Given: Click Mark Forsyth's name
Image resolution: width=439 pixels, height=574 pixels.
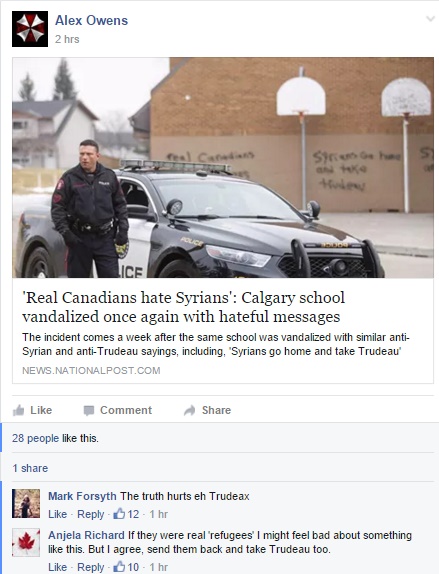Looking at the screenshot, I should tap(82, 496).
